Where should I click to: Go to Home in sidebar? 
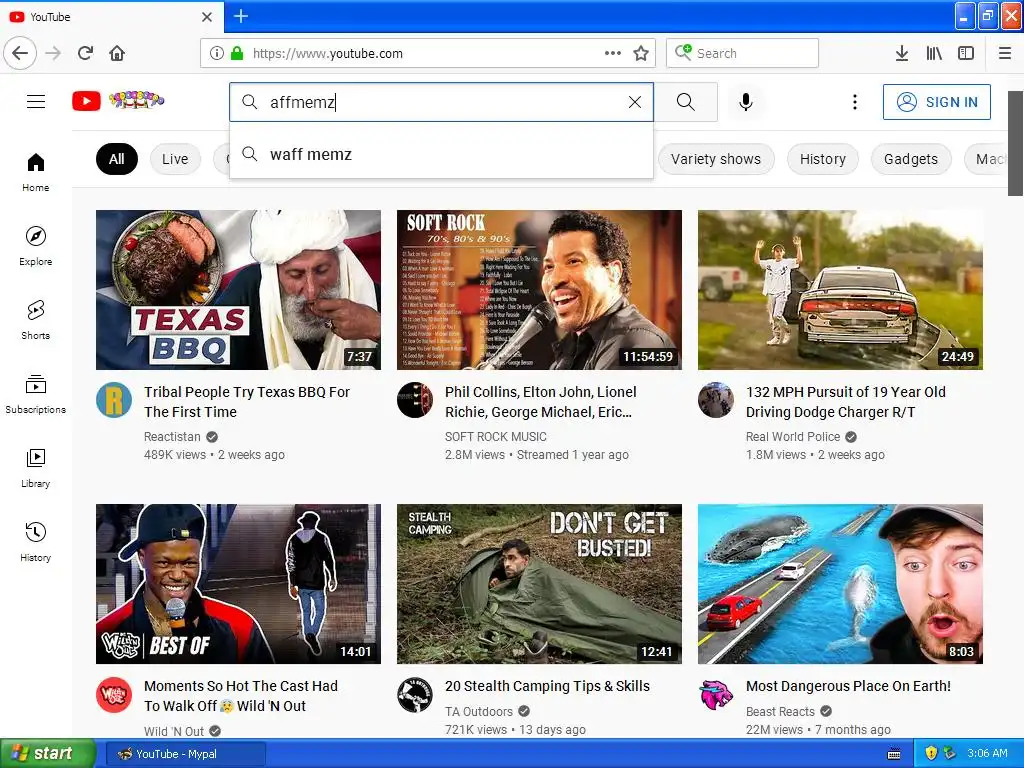36,172
